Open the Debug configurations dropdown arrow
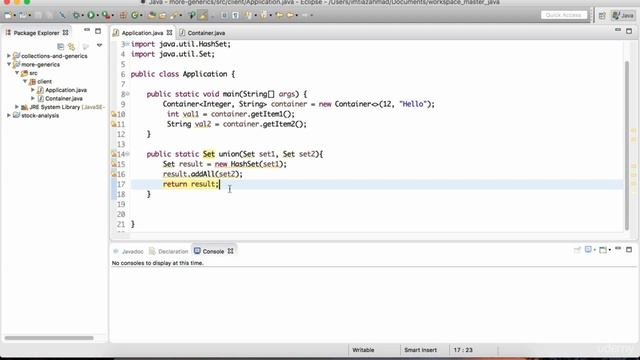The image size is (640, 360). click(x=82, y=16)
